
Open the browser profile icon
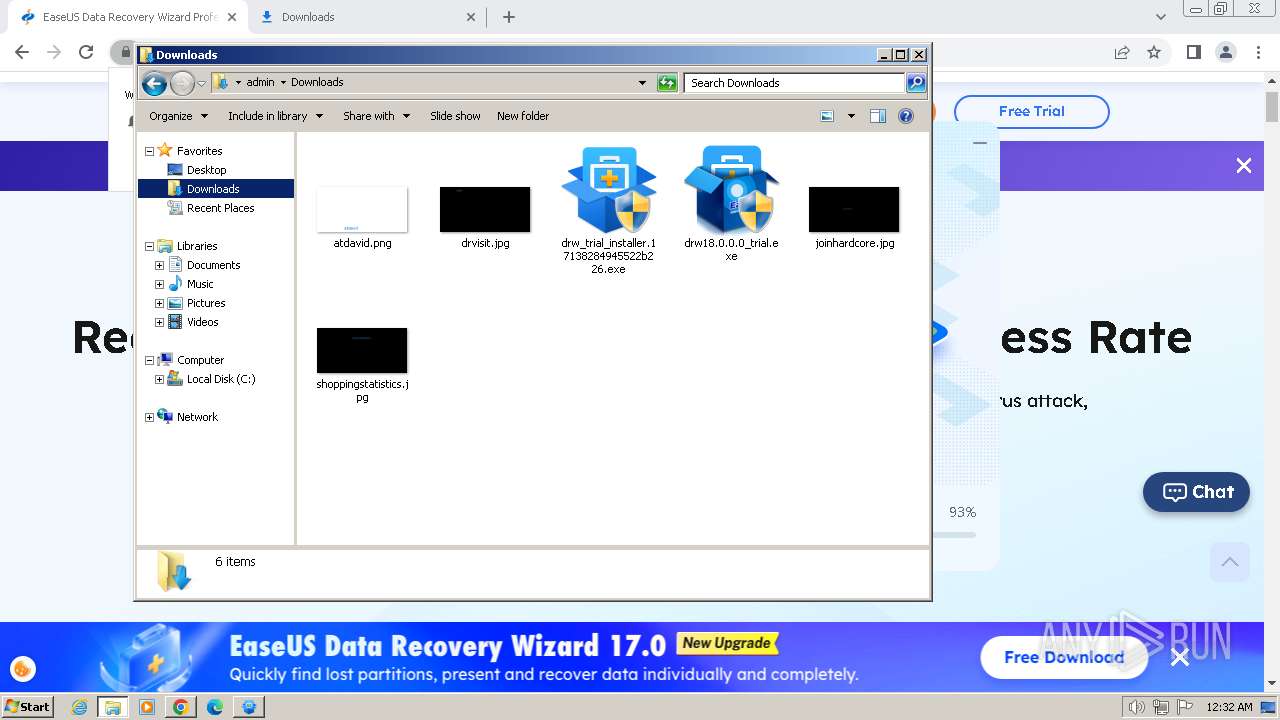point(1226,52)
